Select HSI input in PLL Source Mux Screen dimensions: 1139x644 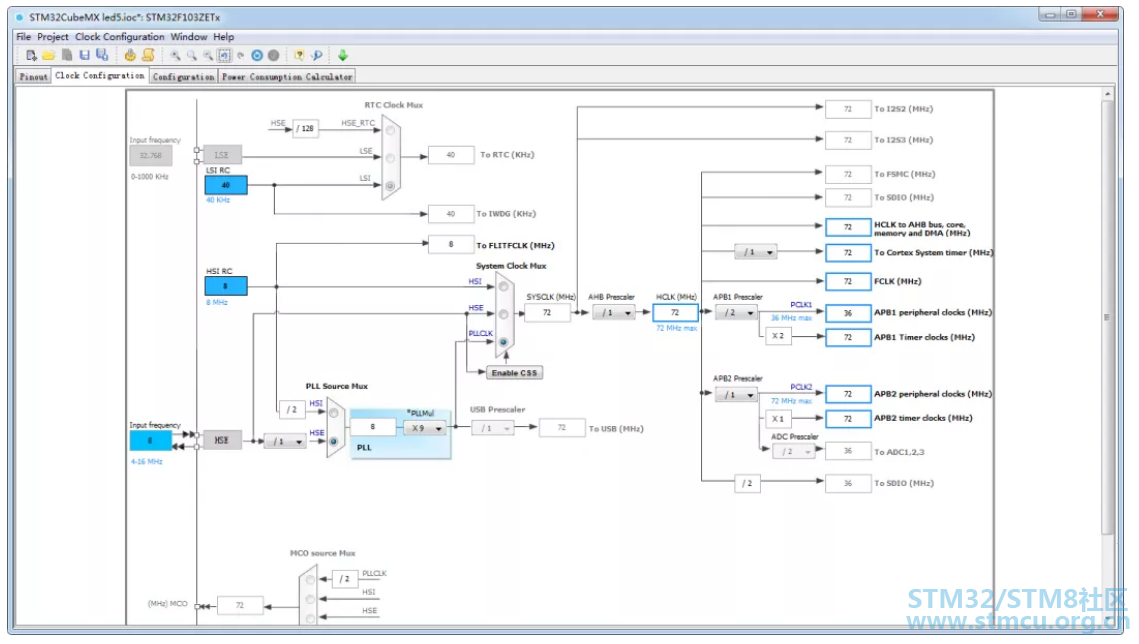334,413
